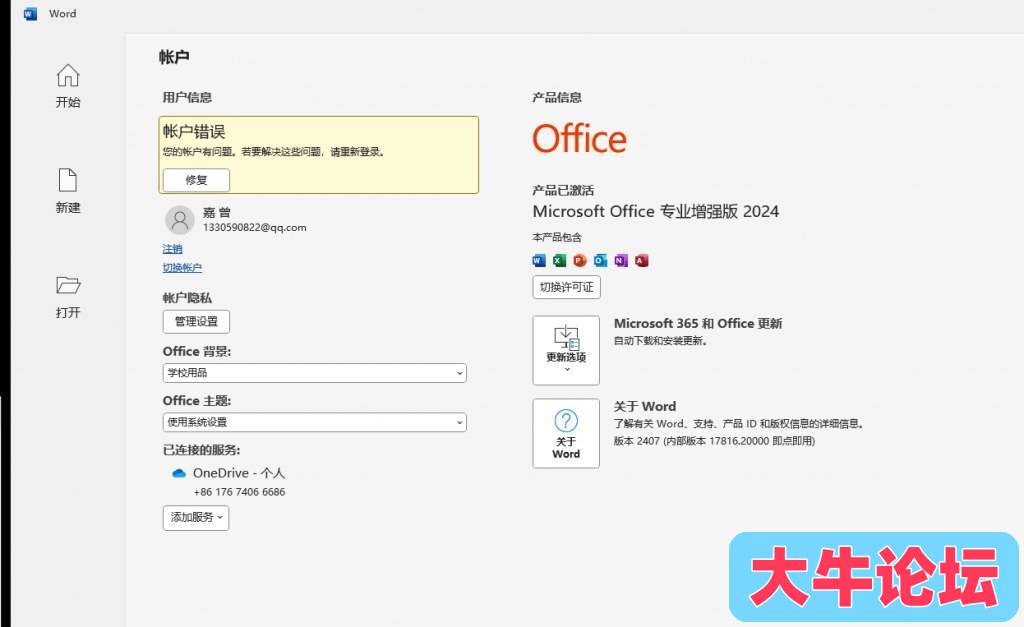1024x627 pixels.
Task: Click the Microsoft 365 和 Office 更新 heading
Action: [x=698, y=323]
